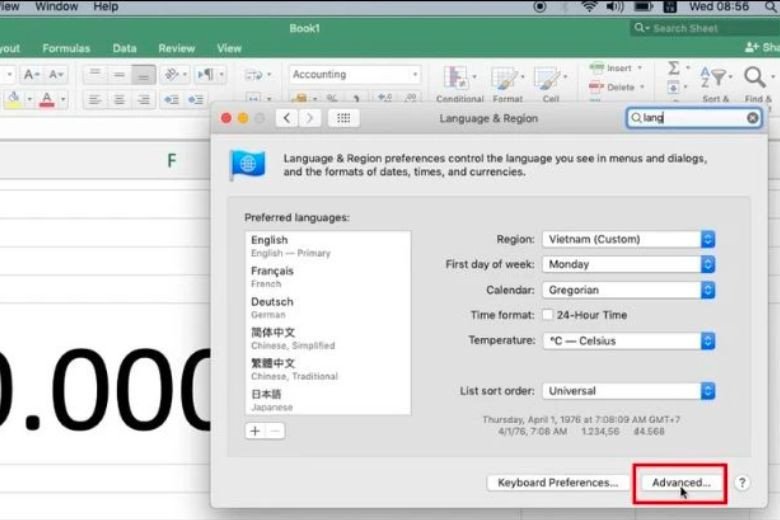Click the Delete button in Excel ribbon

(612, 88)
